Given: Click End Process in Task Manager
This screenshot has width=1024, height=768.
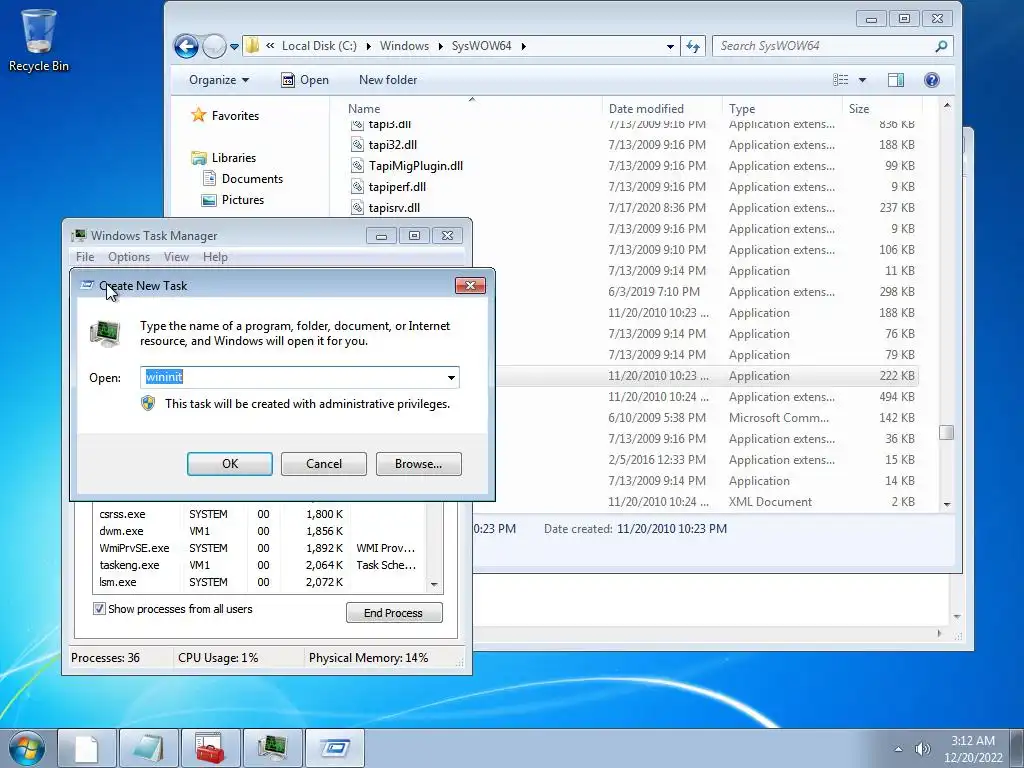Looking at the screenshot, I should coord(394,613).
